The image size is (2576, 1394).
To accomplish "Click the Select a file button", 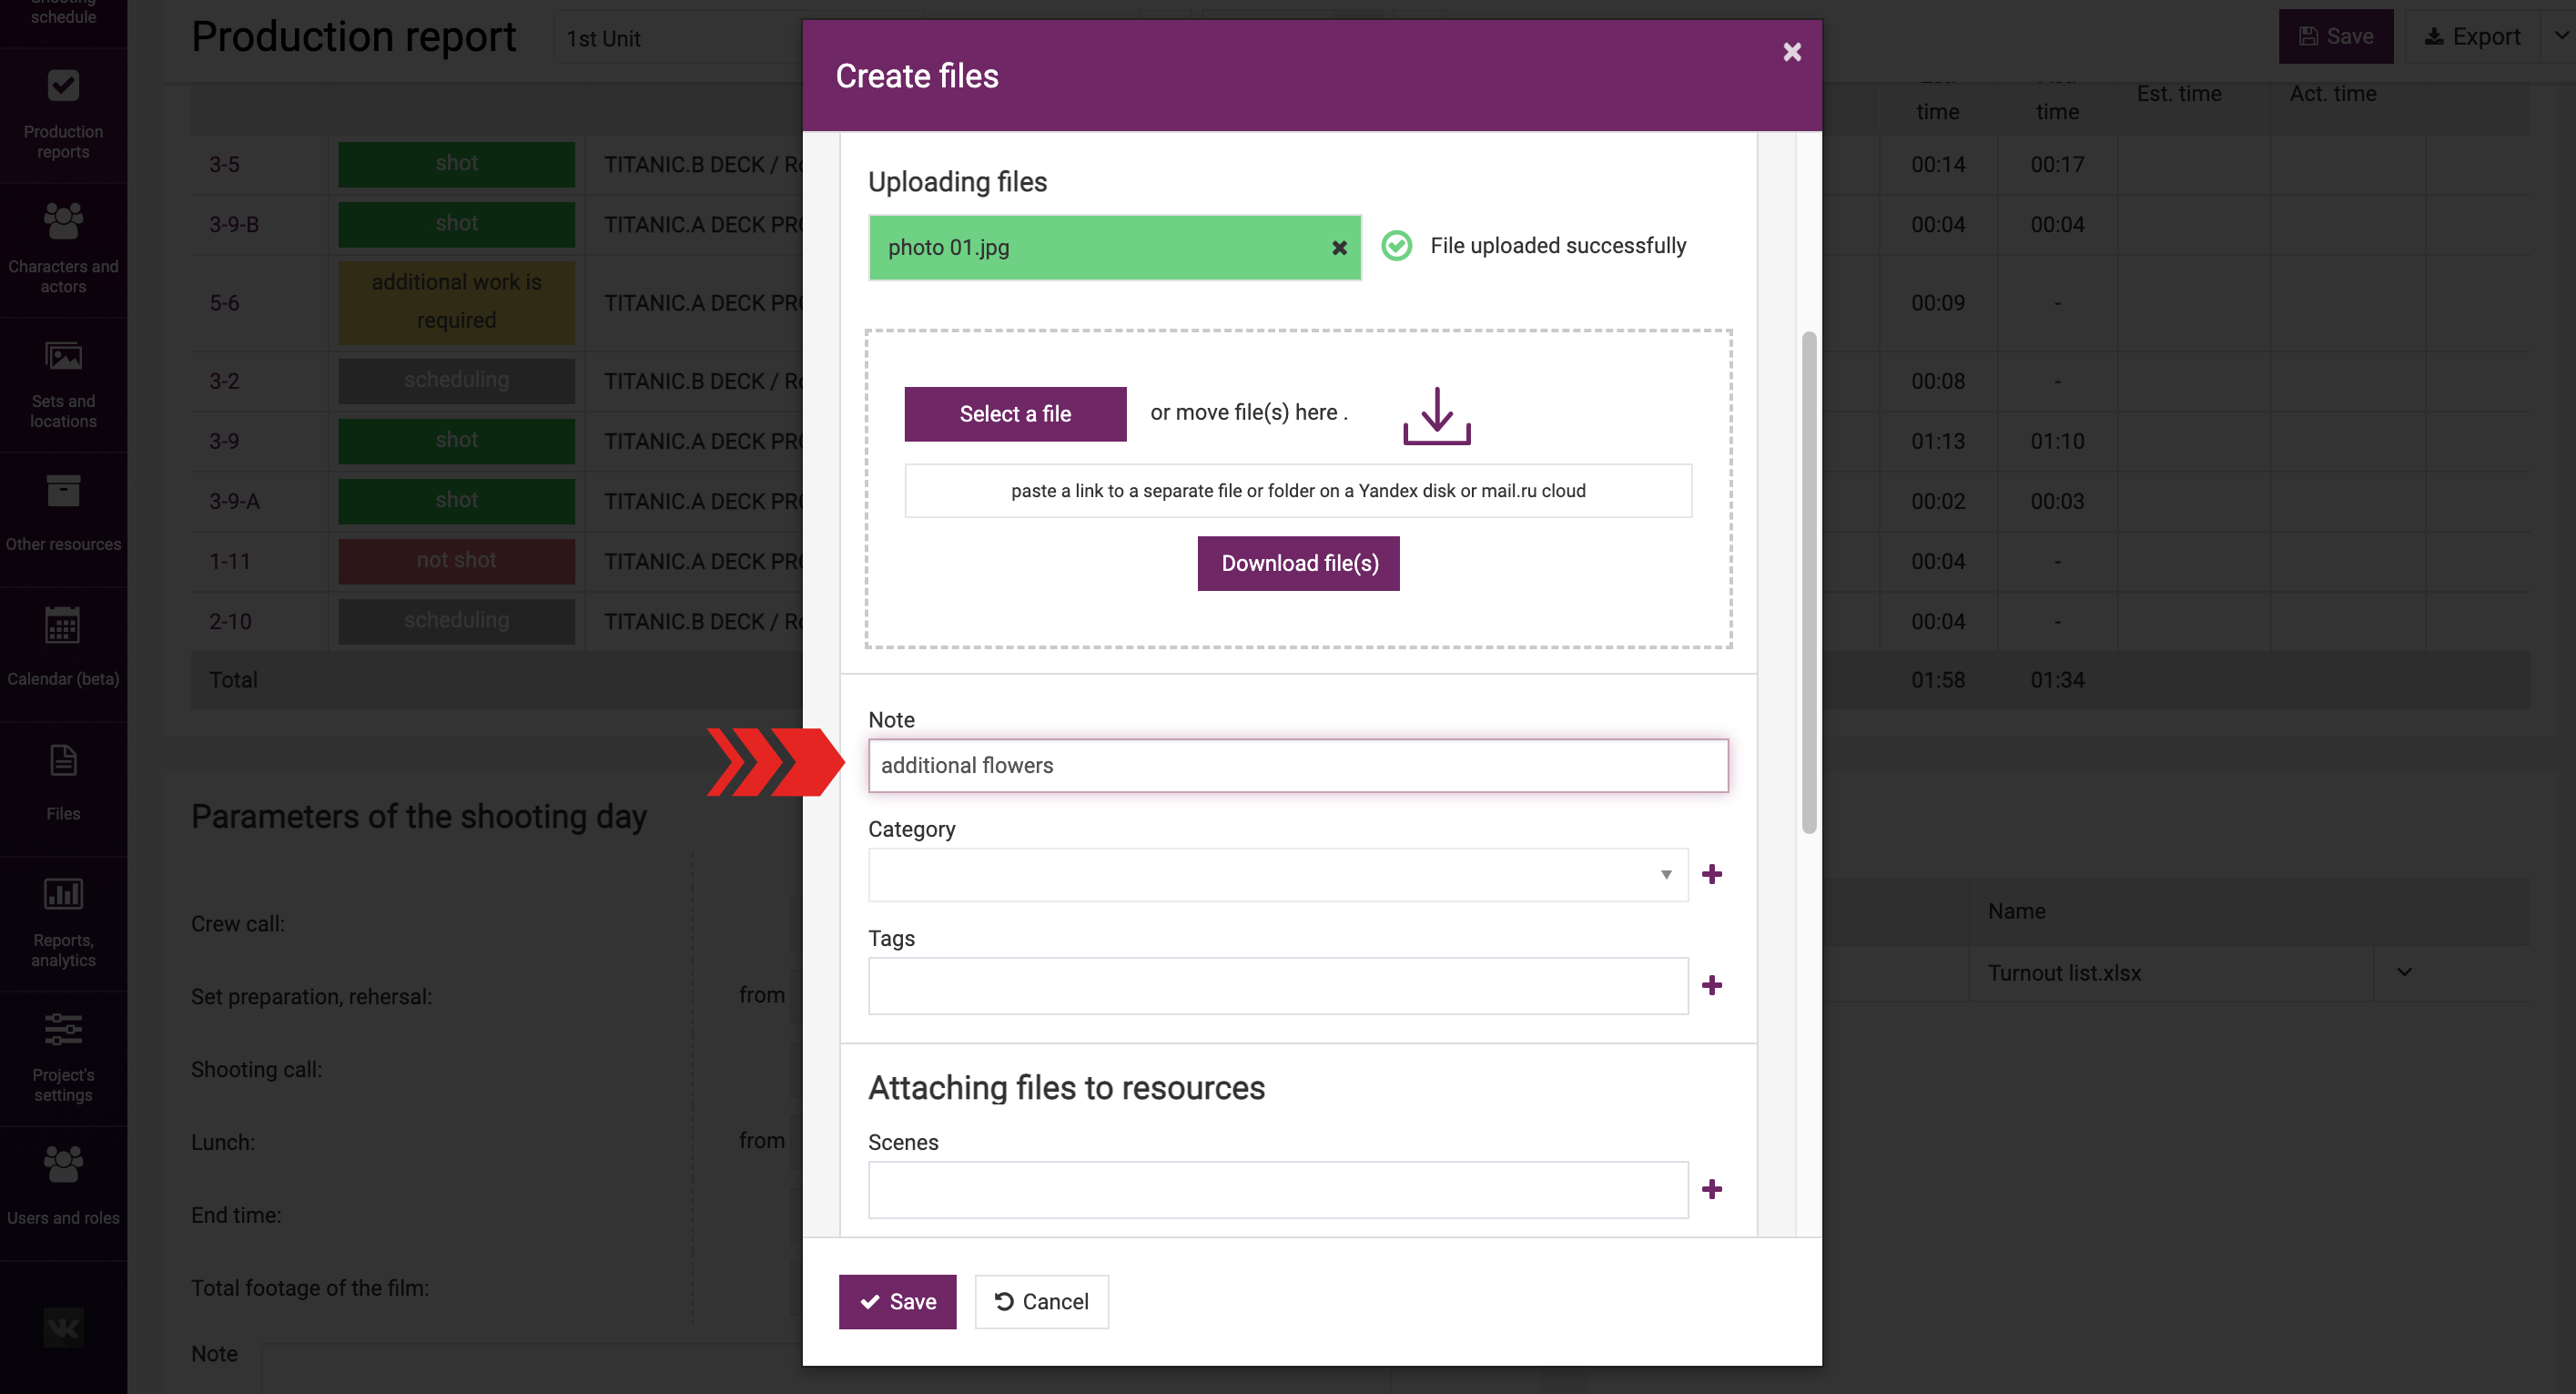I will pyautogui.click(x=1014, y=414).
